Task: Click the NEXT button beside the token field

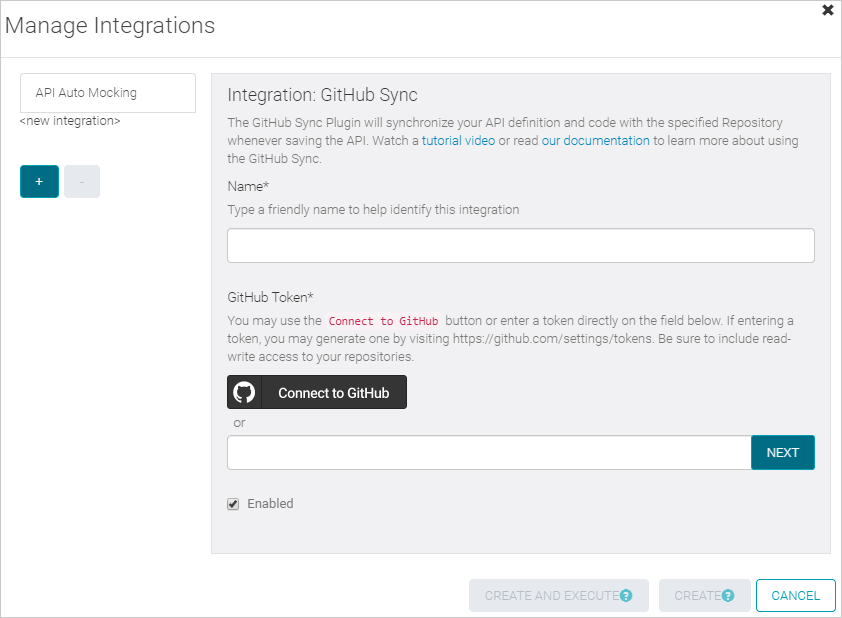Action: (x=783, y=452)
